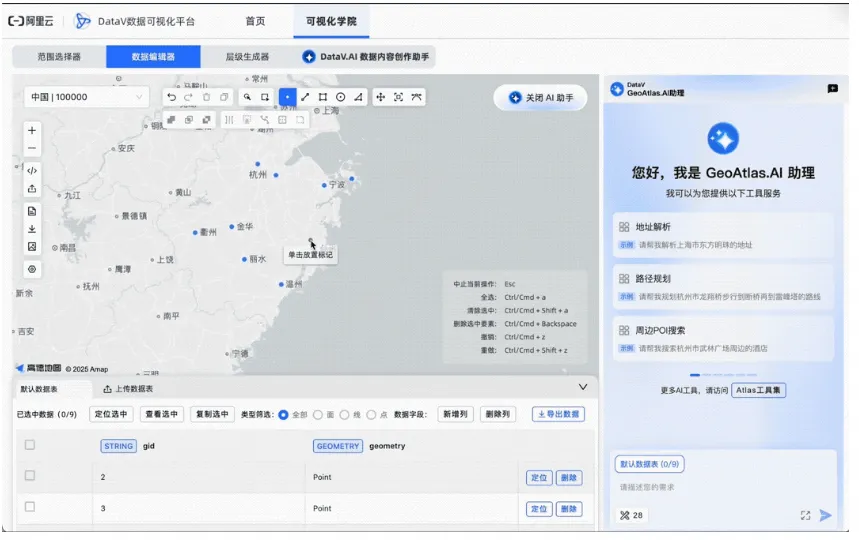The image size is (859, 540).
Task: Choose the 地址解析 tool card
Action: [x=723, y=235]
